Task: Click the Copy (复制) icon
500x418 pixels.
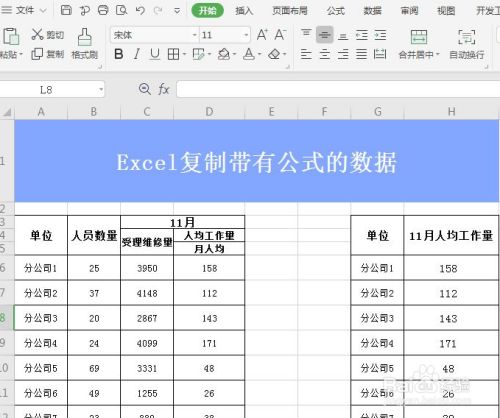Action: click(x=37, y=54)
